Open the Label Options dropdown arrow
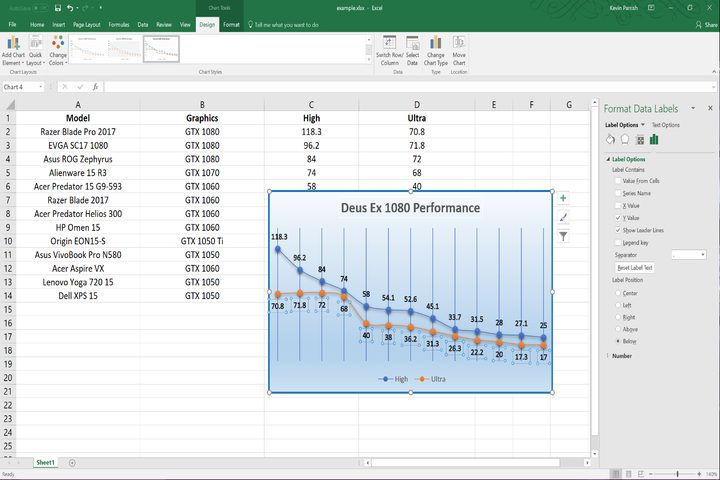 coord(643,125)
